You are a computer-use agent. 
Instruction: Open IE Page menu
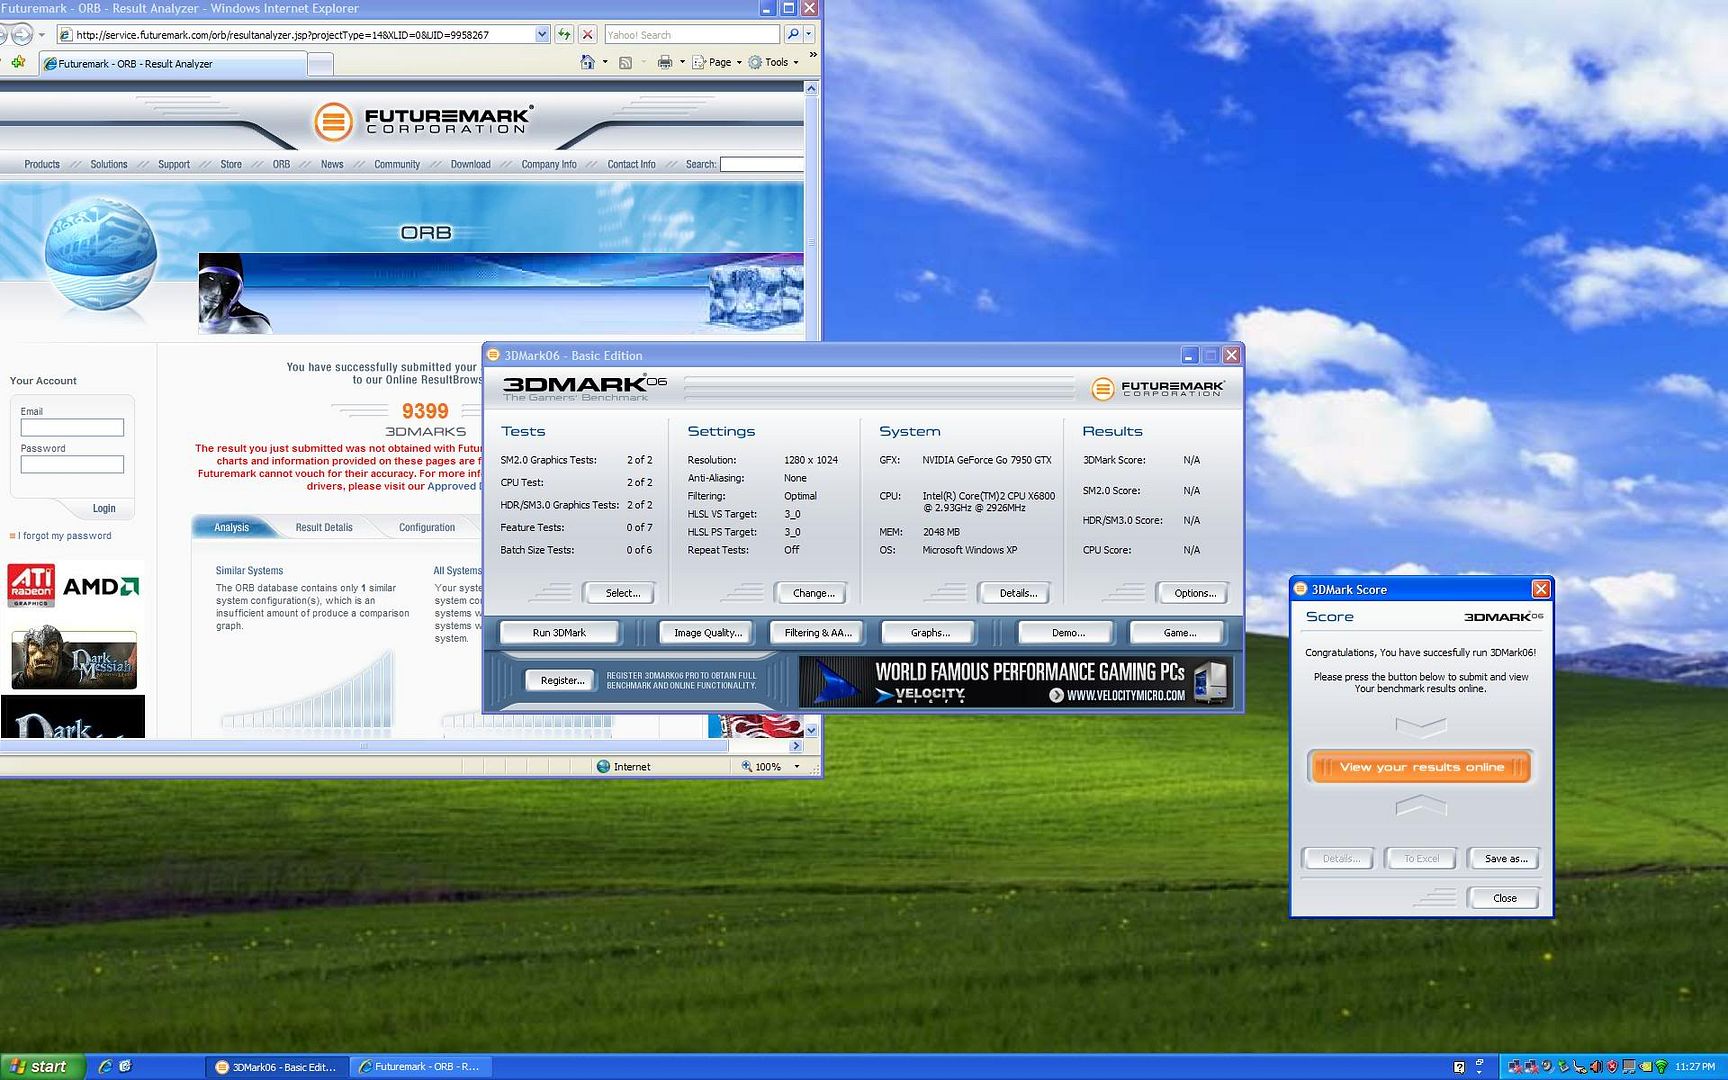coord(718,62)
